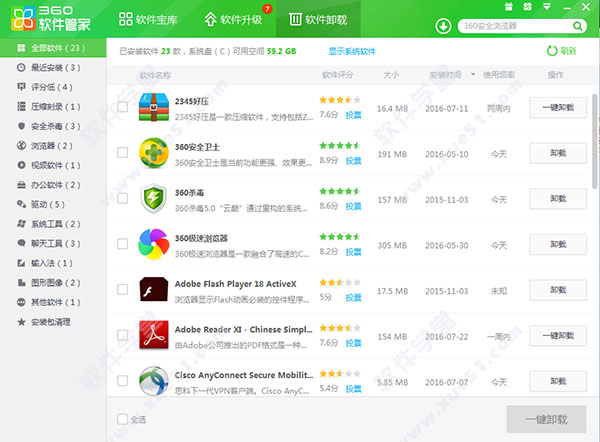This screenshot has height=442, width=600.
Task: Check the 2345好压 checkbox
Action: point(122,107)
